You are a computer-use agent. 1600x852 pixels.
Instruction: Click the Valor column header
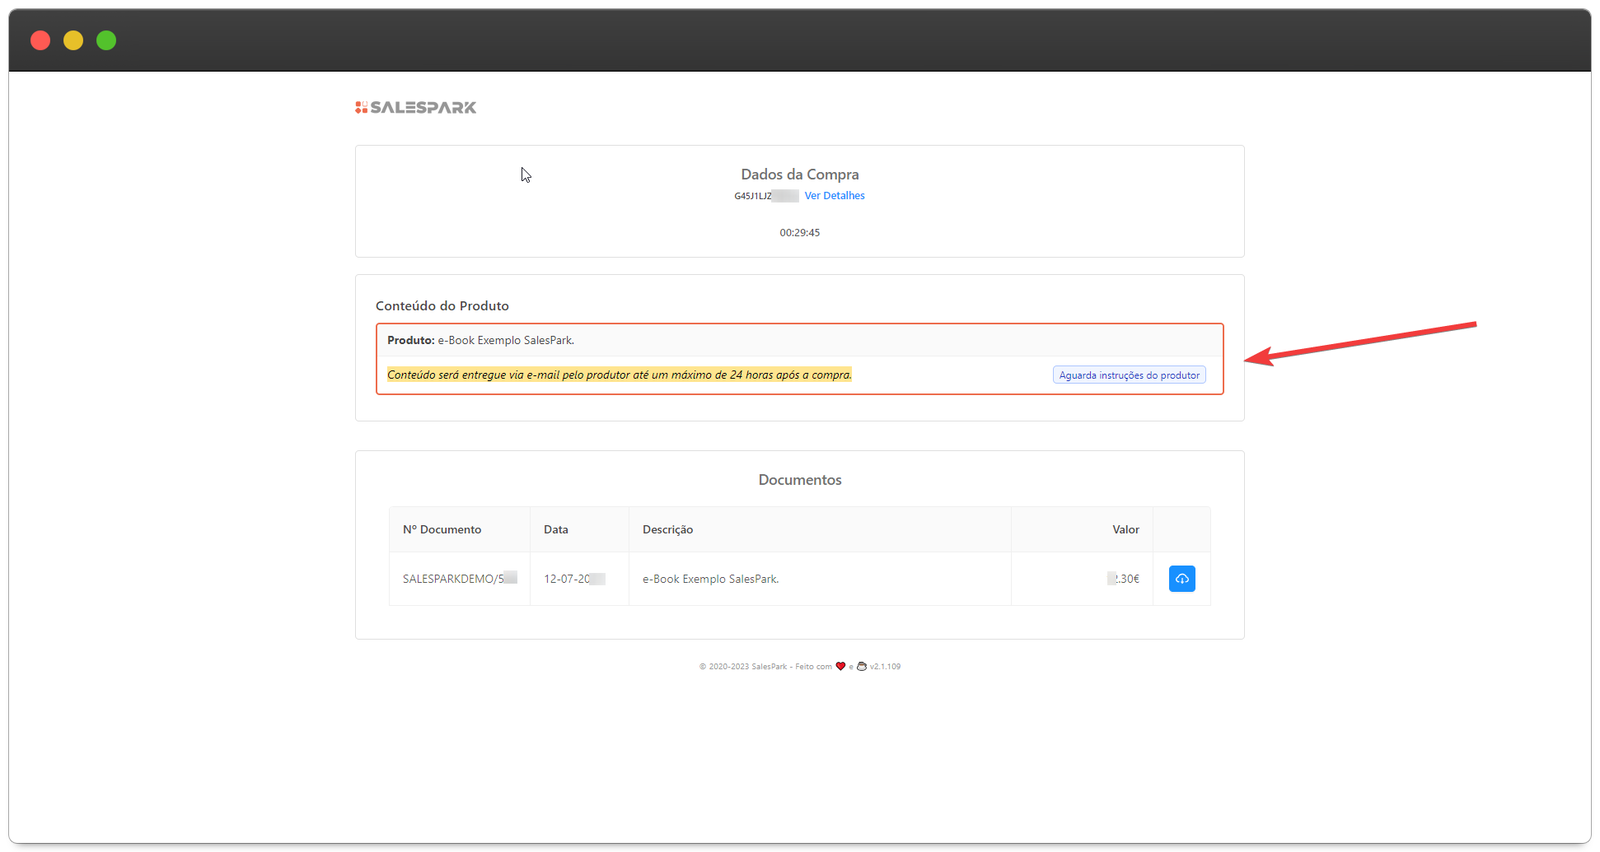coord(1125,530)
